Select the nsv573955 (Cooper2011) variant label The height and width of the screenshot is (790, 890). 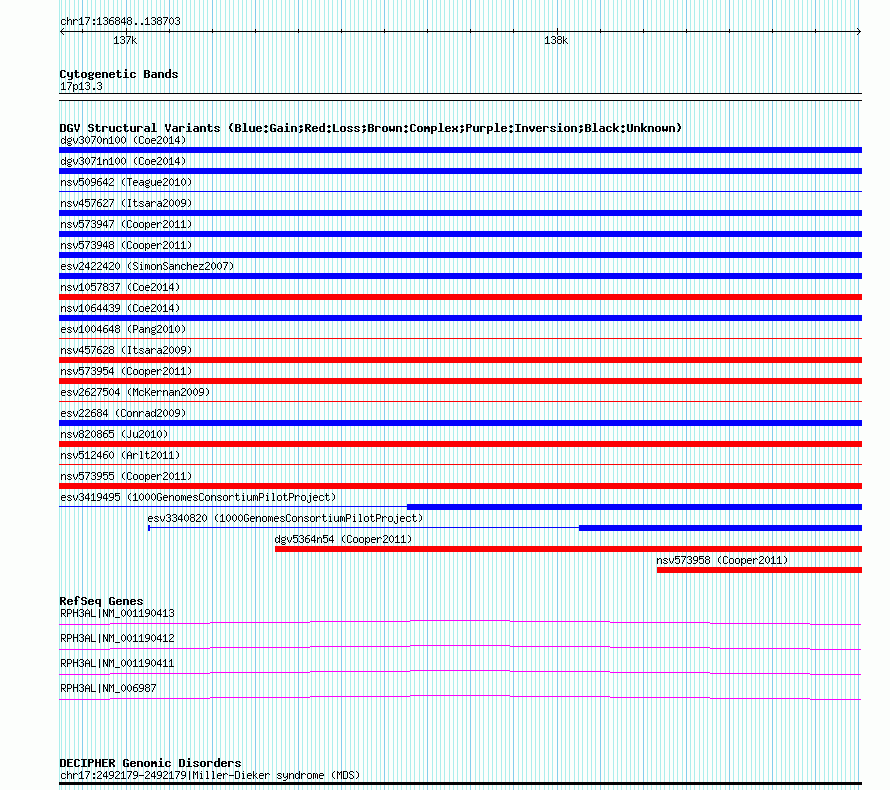click(x=126, y=476)
